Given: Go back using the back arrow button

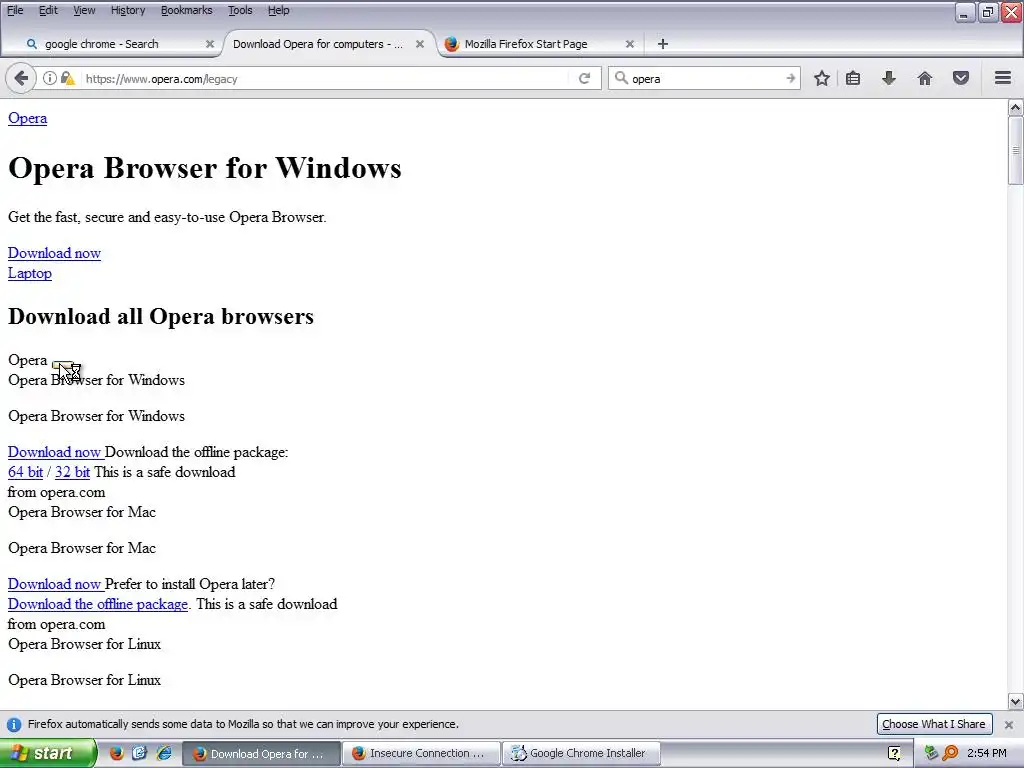Looking at the screenshot, I should click(21, 78).
